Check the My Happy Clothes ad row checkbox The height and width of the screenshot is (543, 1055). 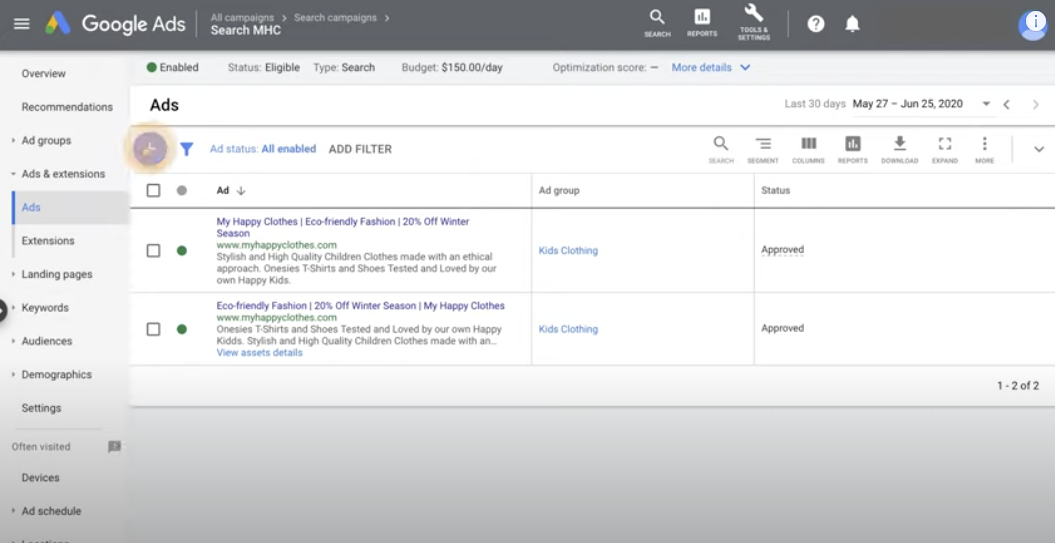153,250
